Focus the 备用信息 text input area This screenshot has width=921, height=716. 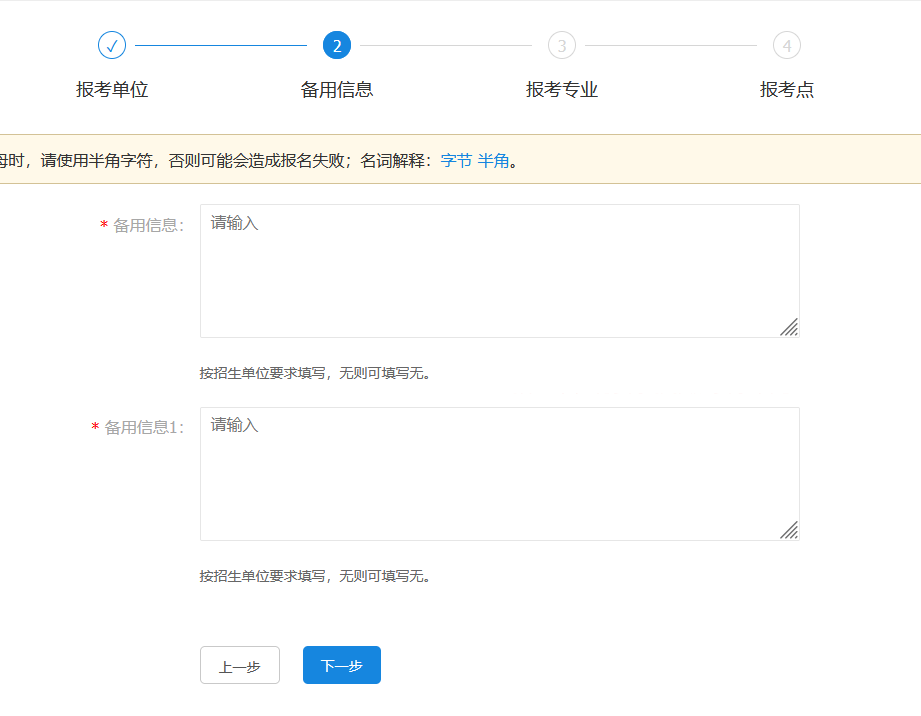click(499, 271)
